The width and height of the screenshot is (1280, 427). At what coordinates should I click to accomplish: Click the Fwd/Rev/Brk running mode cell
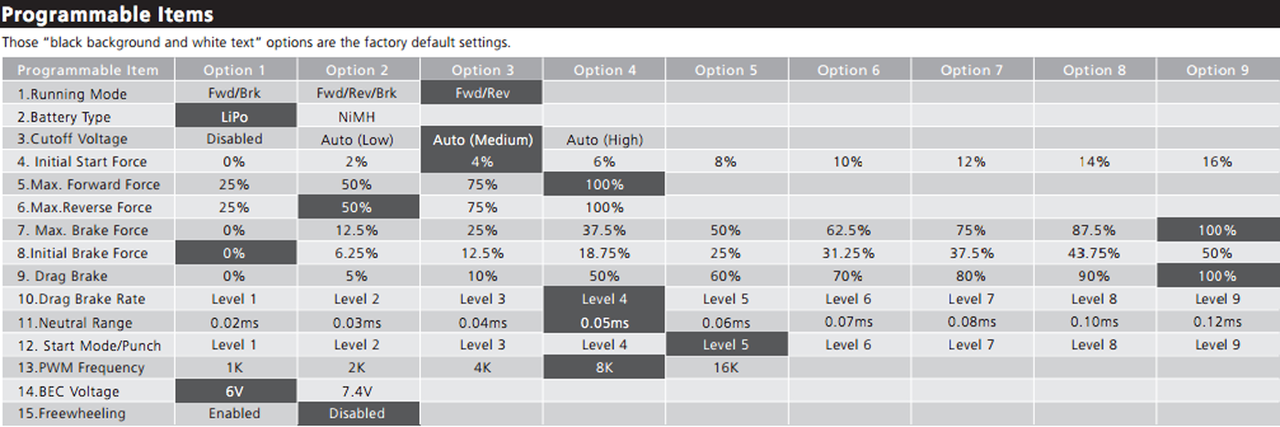[357, 93]
